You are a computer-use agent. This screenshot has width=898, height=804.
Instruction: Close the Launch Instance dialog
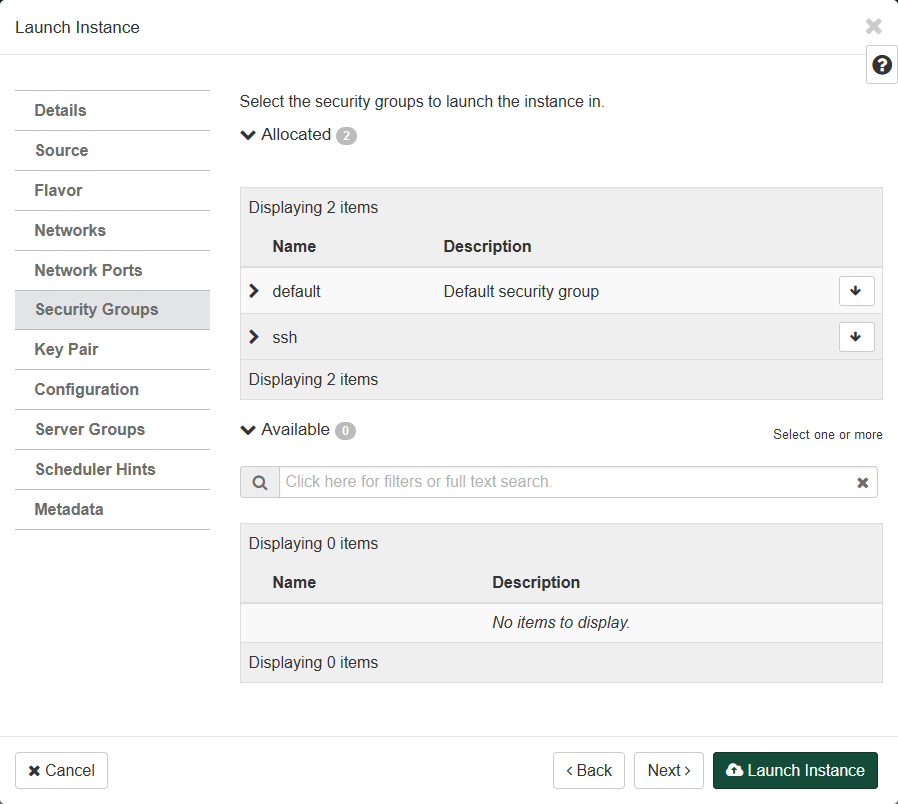click(873, 27)
